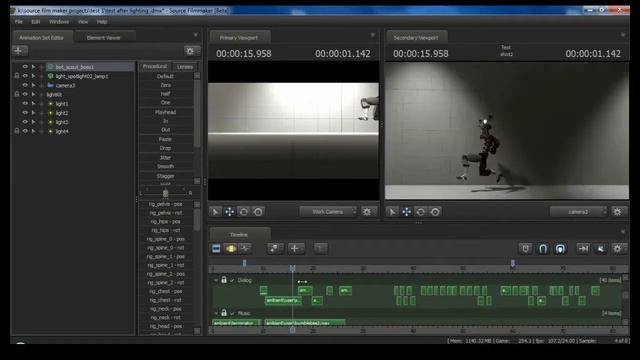Toggle the lock on the Dialog track
The height and width of the screenshot is (360, 640).
coord(224,280)
